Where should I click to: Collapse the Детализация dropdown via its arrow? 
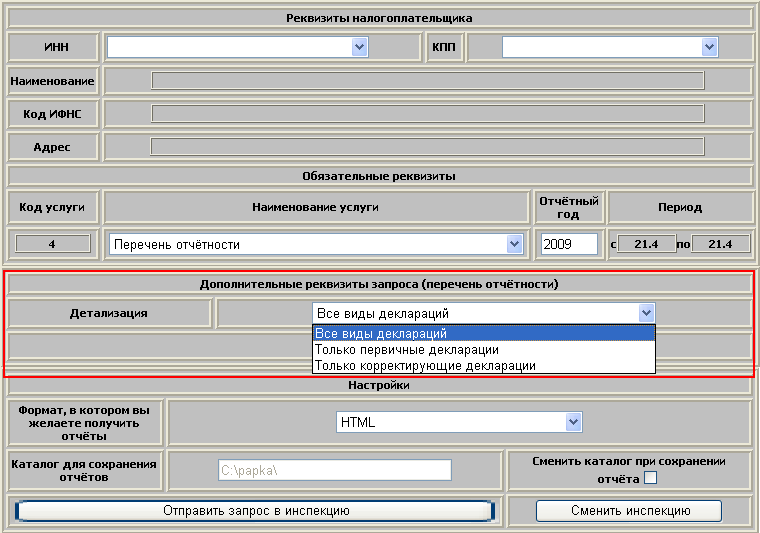click(647, 313)
